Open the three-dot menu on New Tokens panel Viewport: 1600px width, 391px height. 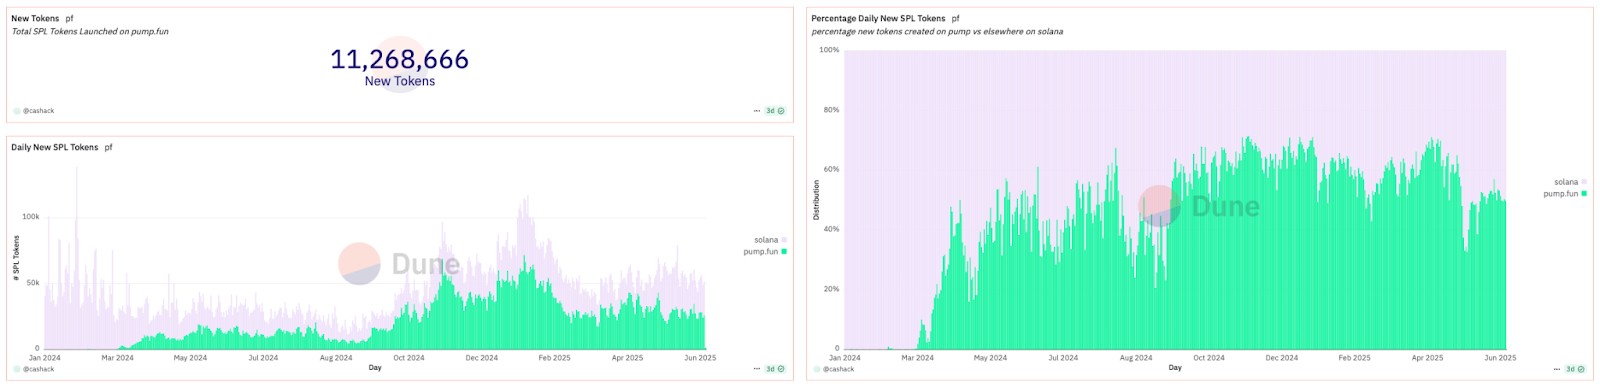[757, 111]
